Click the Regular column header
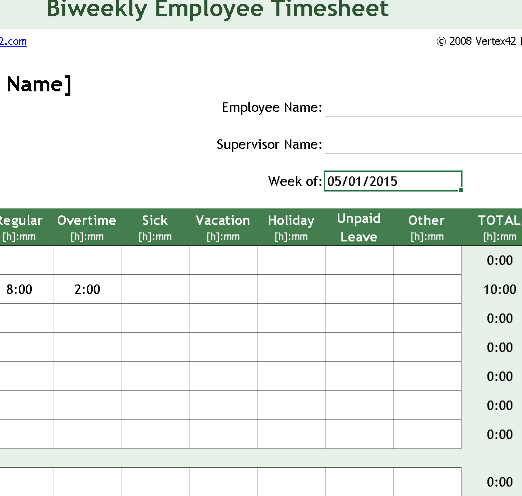522x496 pixels. 26,227
